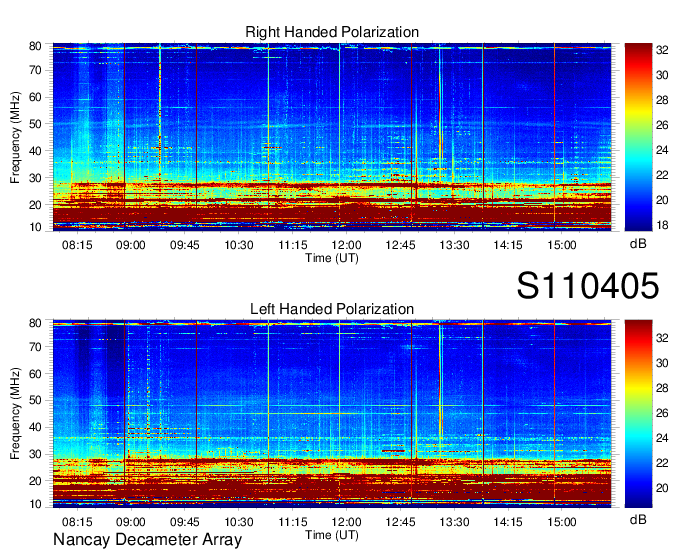Click the 09:00 time tick on Left Handed plot

tap(131, 522)
